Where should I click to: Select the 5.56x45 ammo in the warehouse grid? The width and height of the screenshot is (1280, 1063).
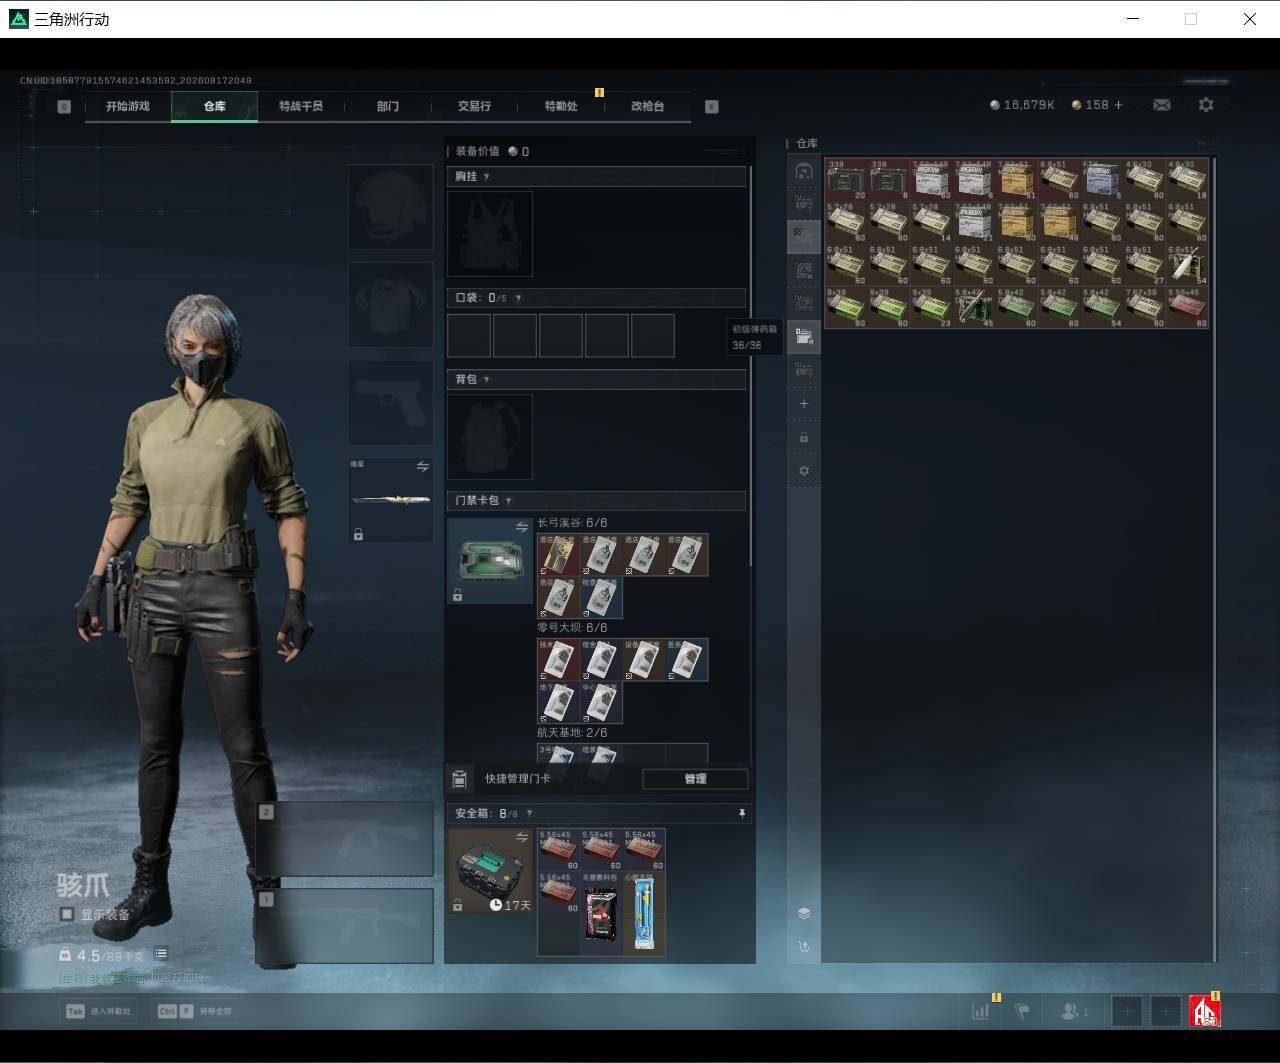pyautogui.click(x=1187, y=308)
